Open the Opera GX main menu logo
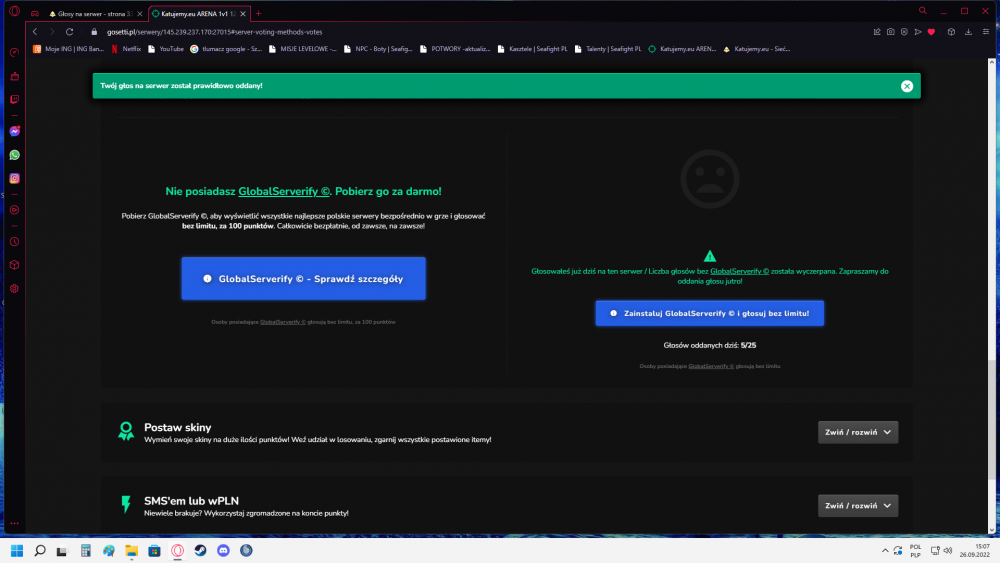 (x=14, y=11)
